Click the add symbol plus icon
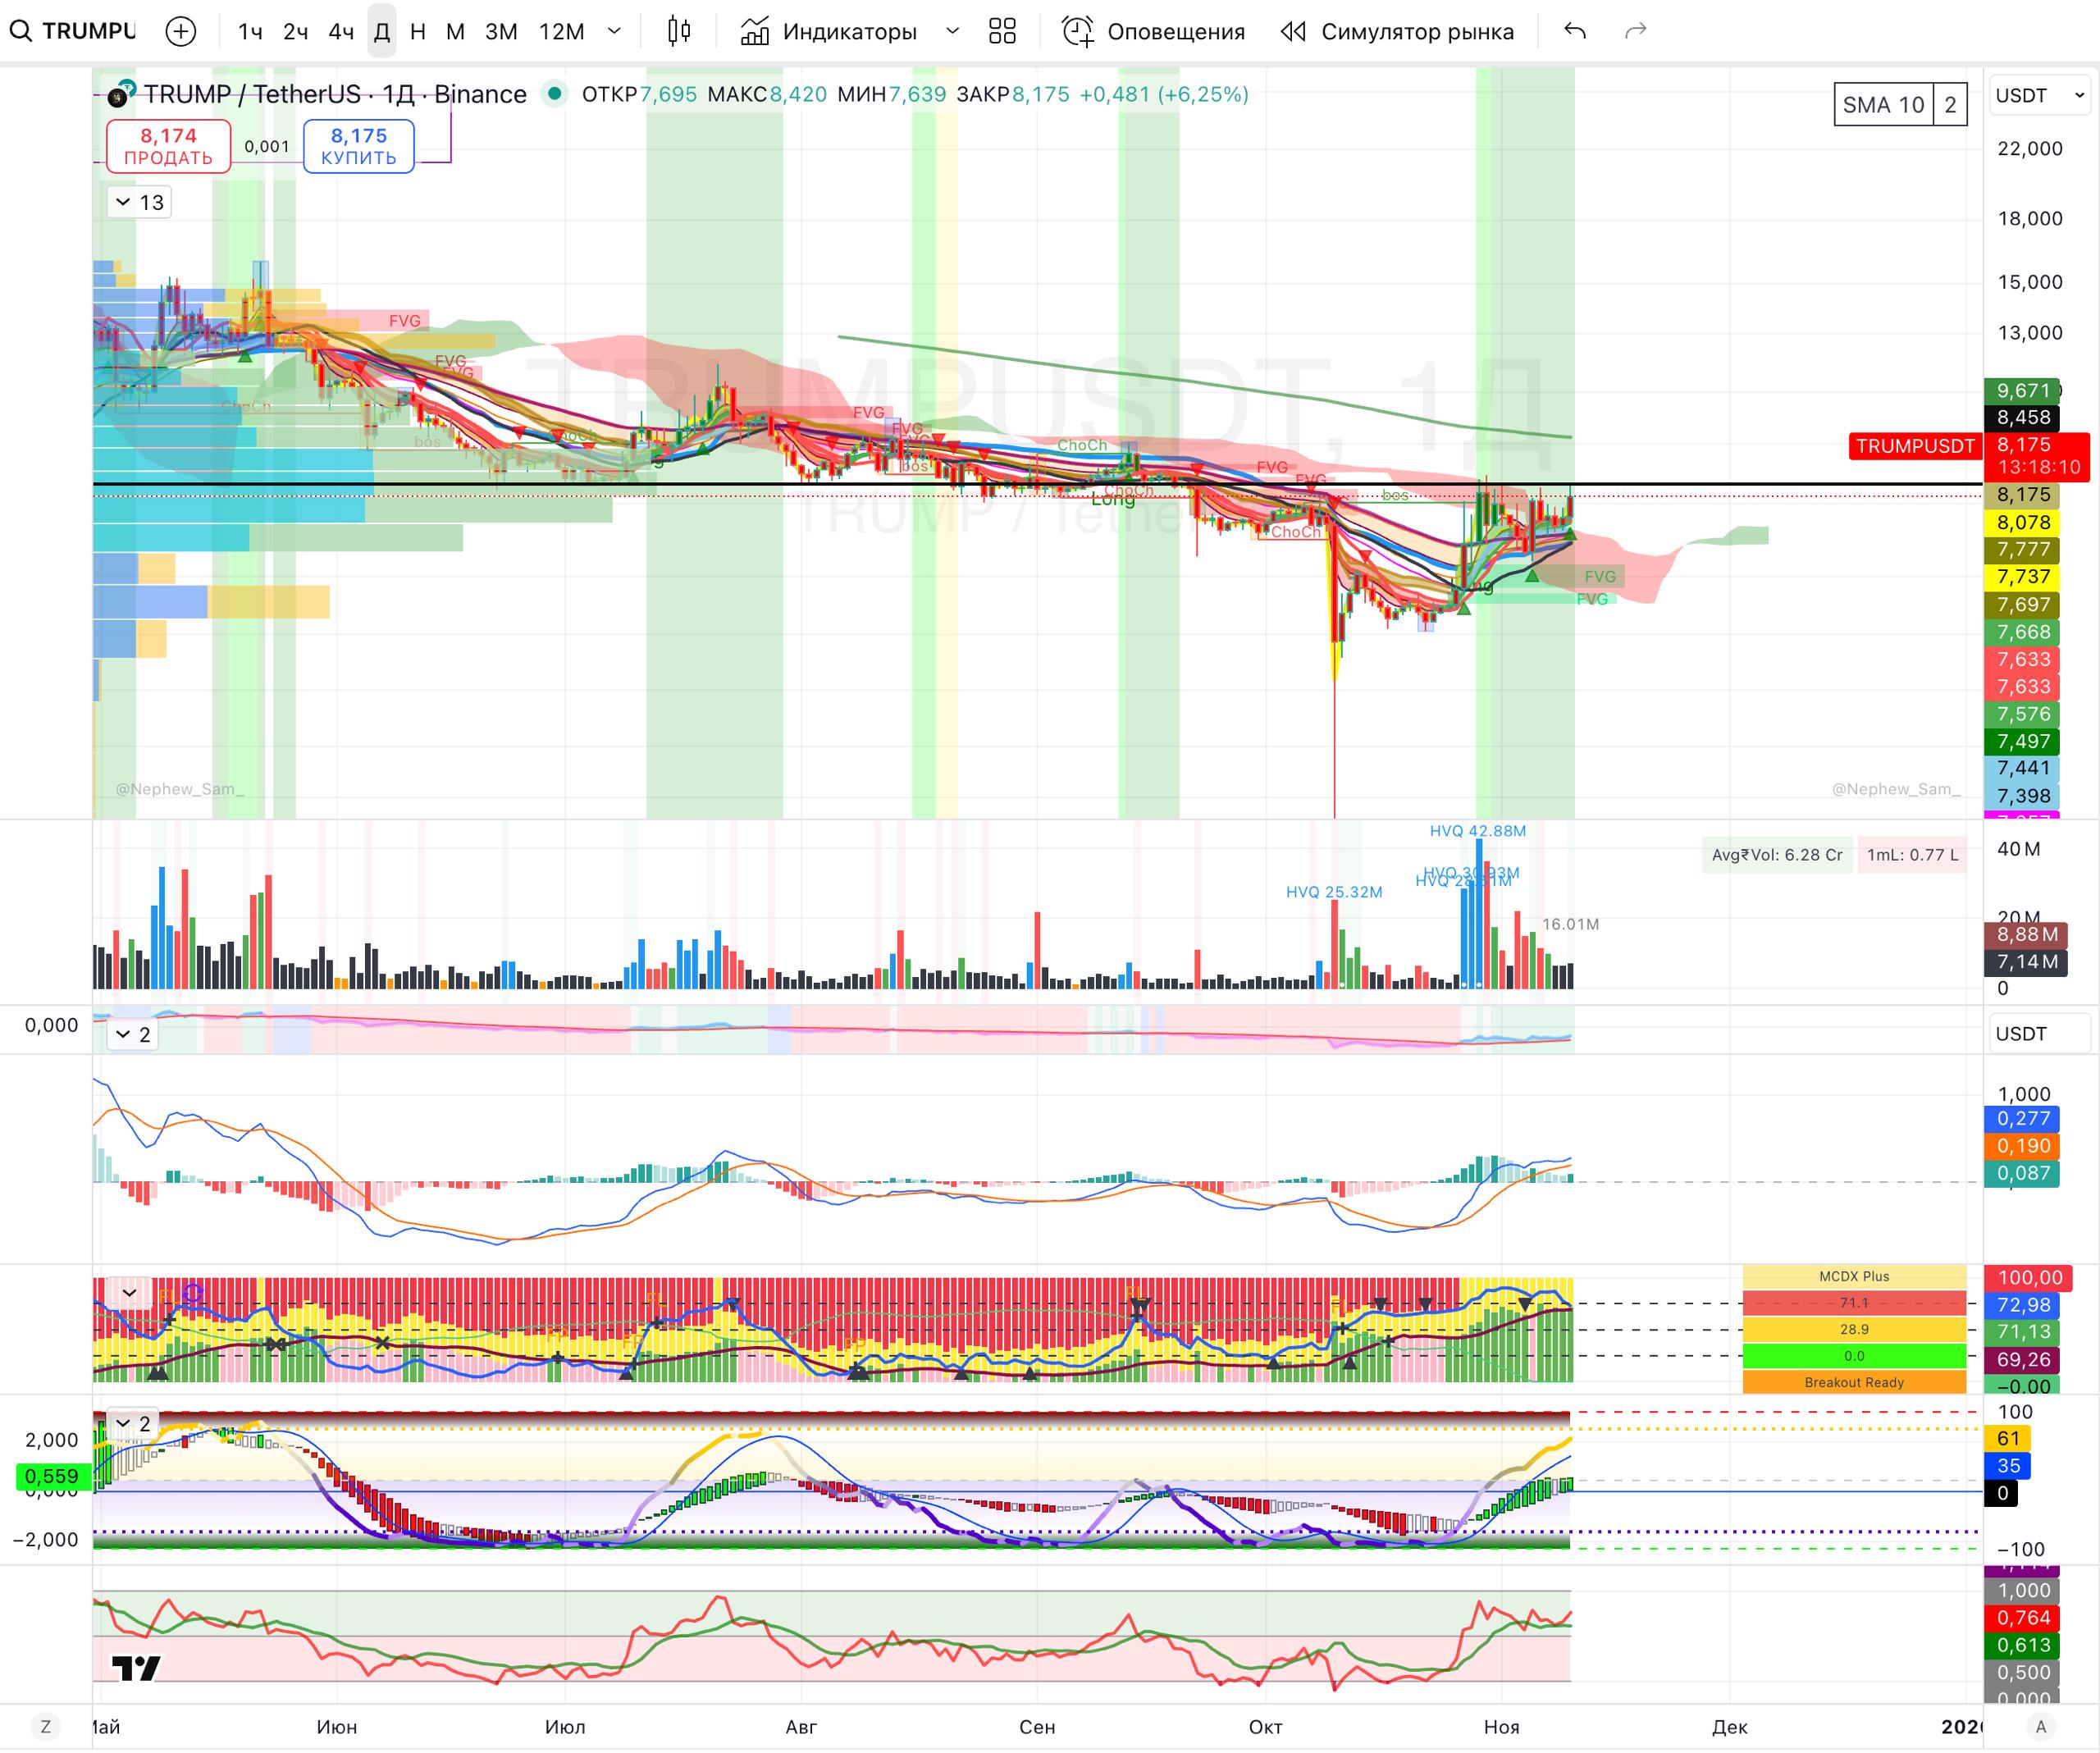The image size is (2100, 1753). 180,31
